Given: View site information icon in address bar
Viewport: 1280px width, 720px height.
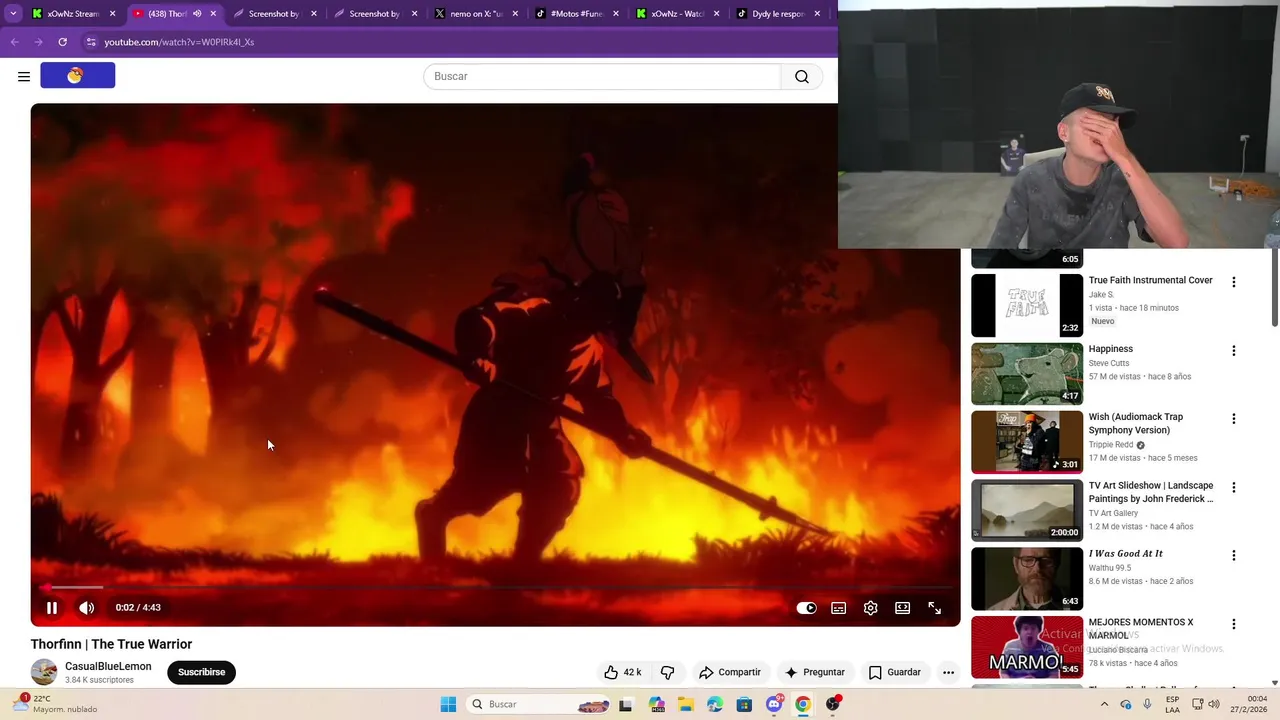Looking at the screenshot, I should pos(91,42).
